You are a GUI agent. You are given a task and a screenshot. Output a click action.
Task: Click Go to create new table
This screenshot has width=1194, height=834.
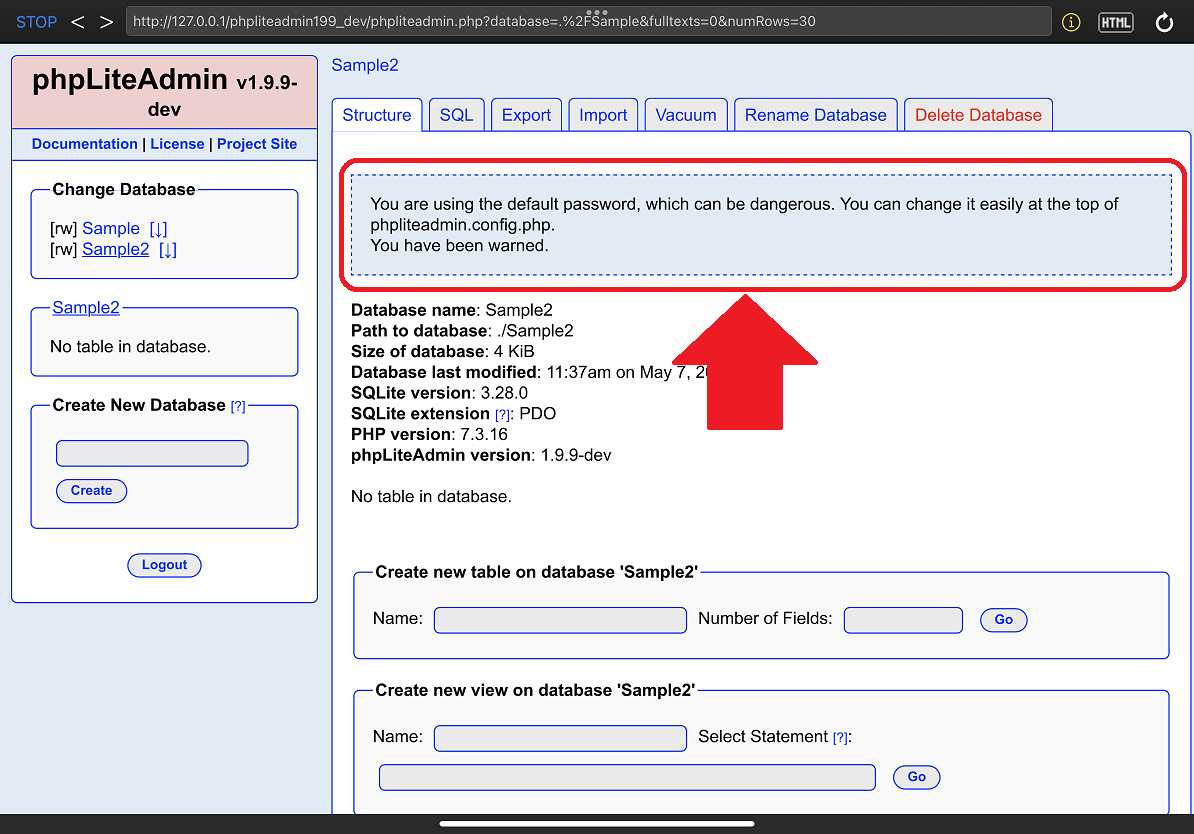click(x=1004, y=620)
